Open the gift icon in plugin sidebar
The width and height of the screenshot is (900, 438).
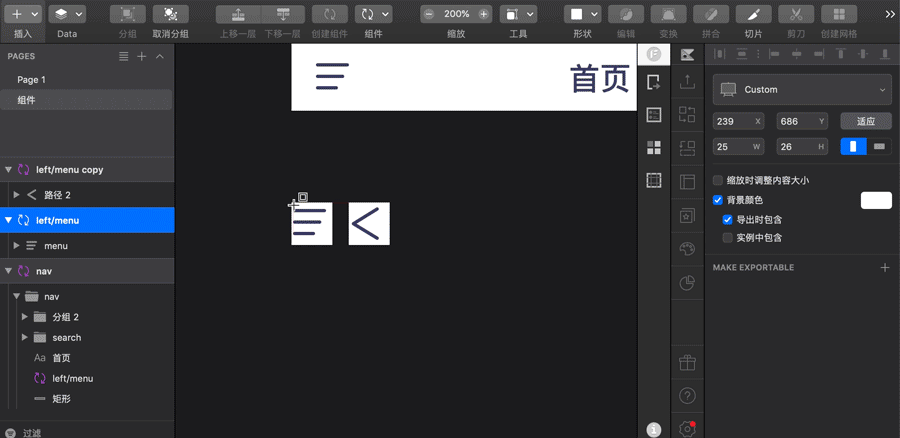(687, 362)
